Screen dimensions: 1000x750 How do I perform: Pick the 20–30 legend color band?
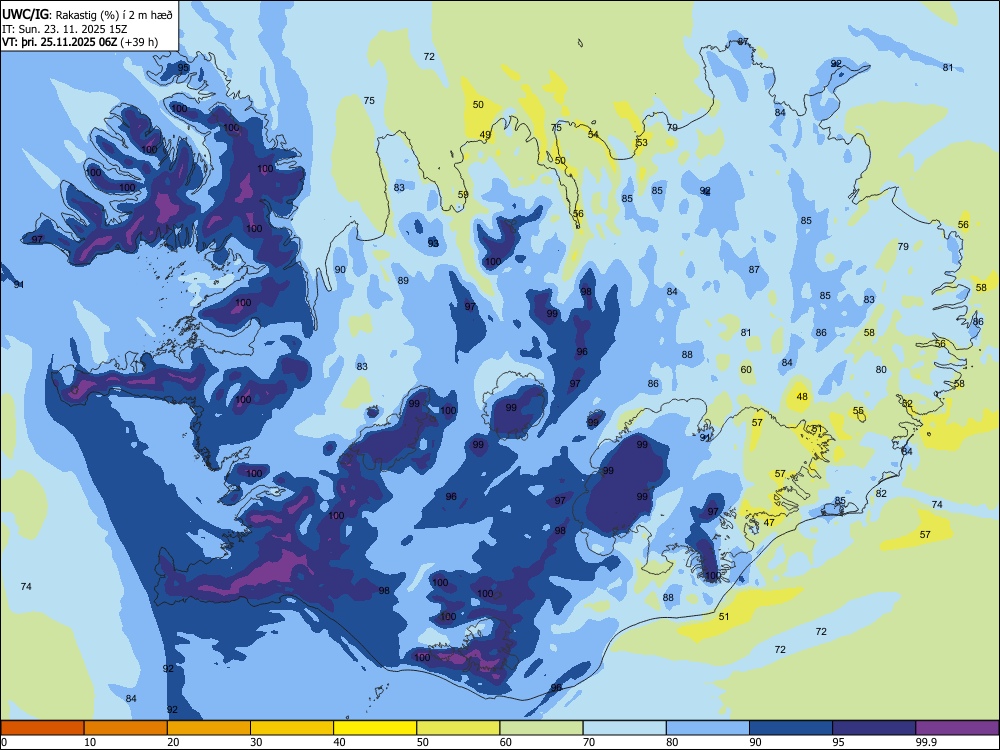[x=209, y=728]
